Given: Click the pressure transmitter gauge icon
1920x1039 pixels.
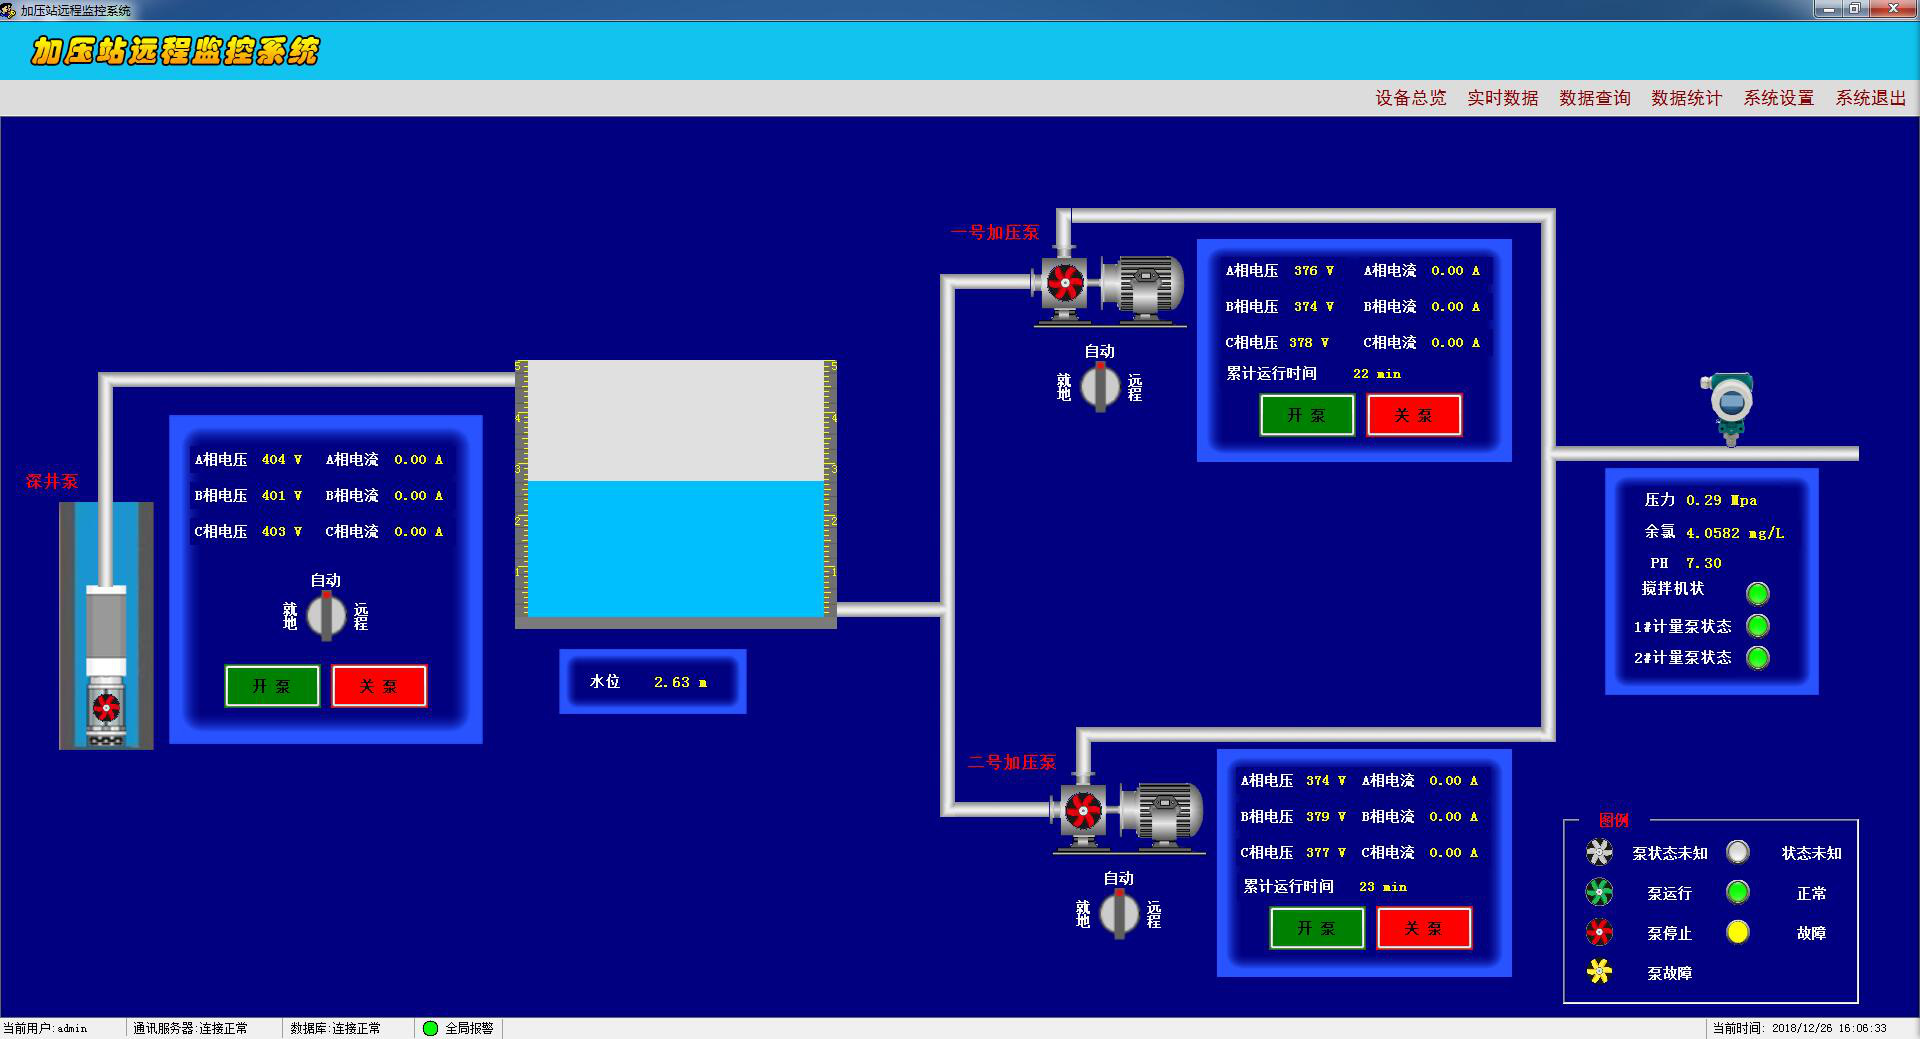Looking at the screenshot, I should [x=1729, y=407].
